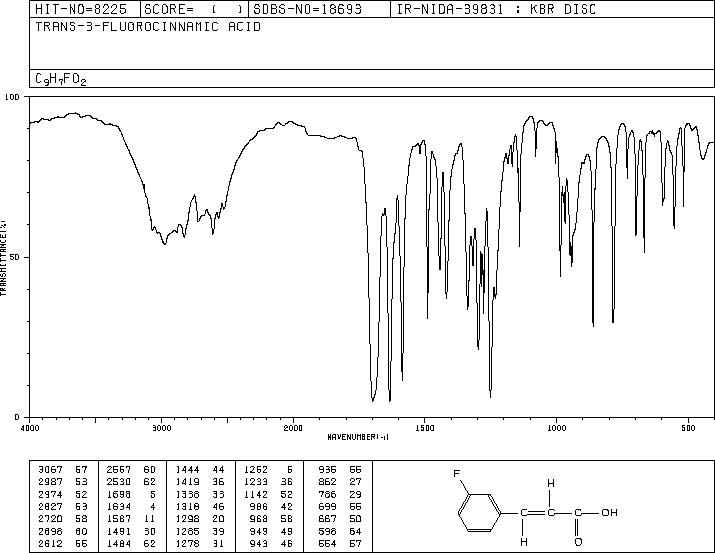
Task: Click the 4000 tick label on x-axis
Action: tap(30, 428)
